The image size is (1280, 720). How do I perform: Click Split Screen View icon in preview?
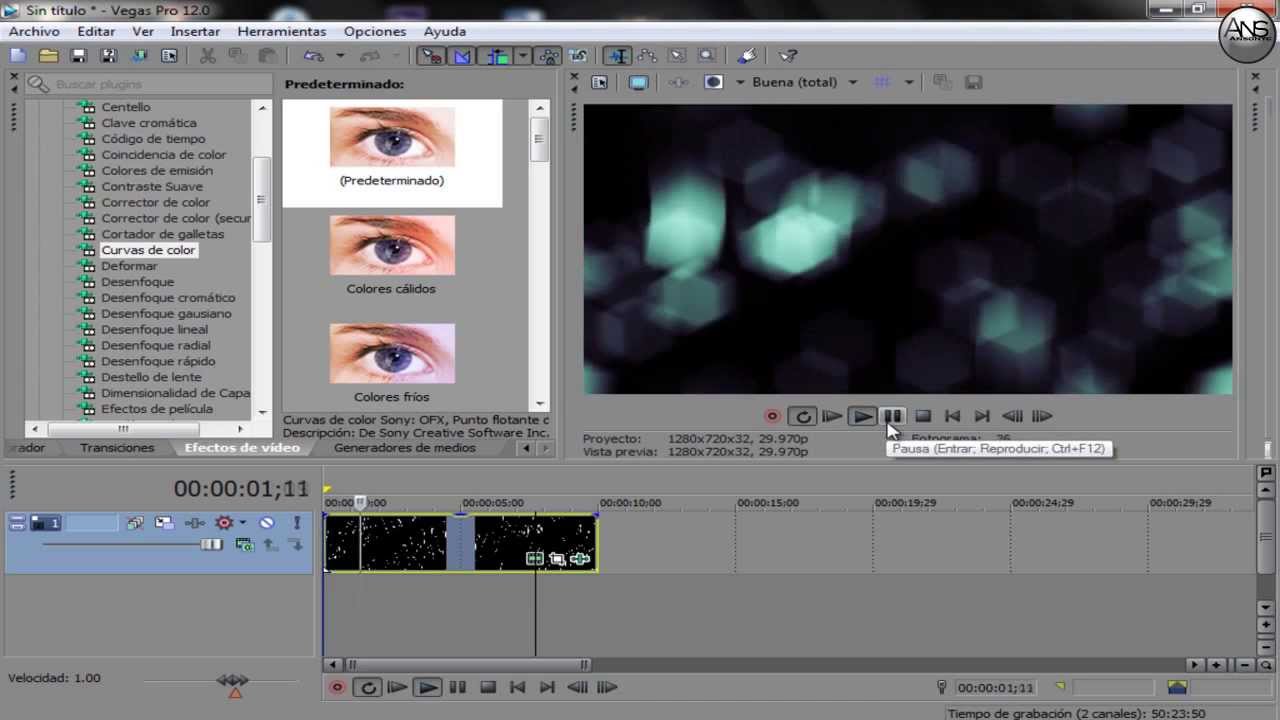[x=714, y=83]
